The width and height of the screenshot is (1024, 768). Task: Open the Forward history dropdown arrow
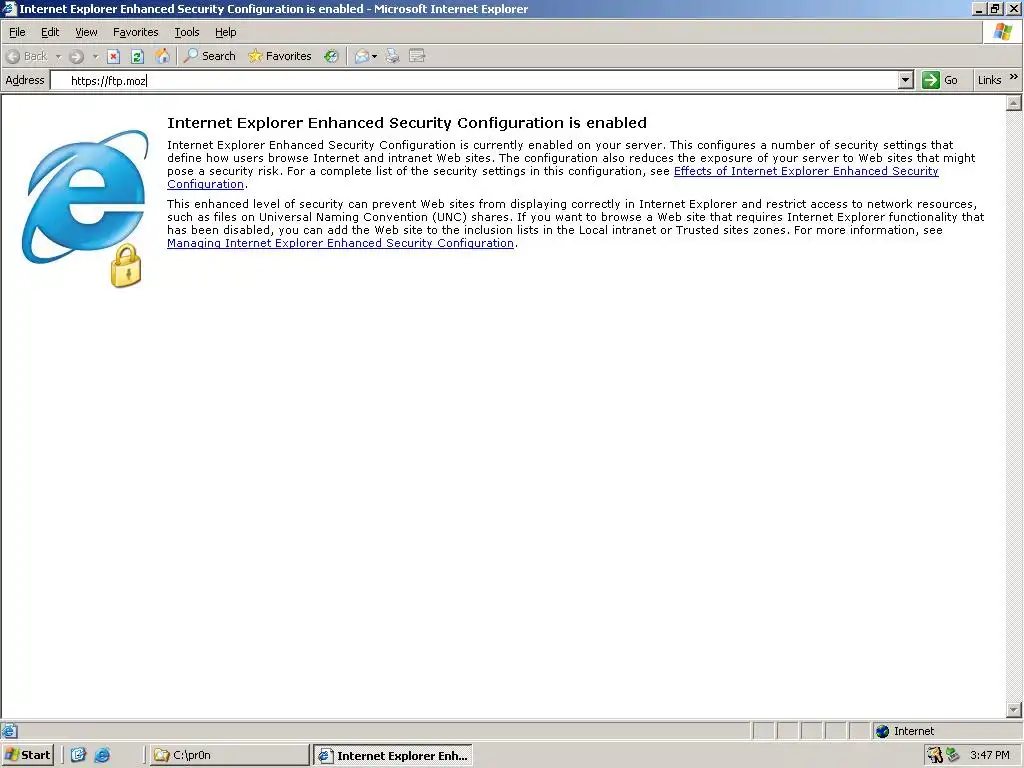(x=95, y=56)
